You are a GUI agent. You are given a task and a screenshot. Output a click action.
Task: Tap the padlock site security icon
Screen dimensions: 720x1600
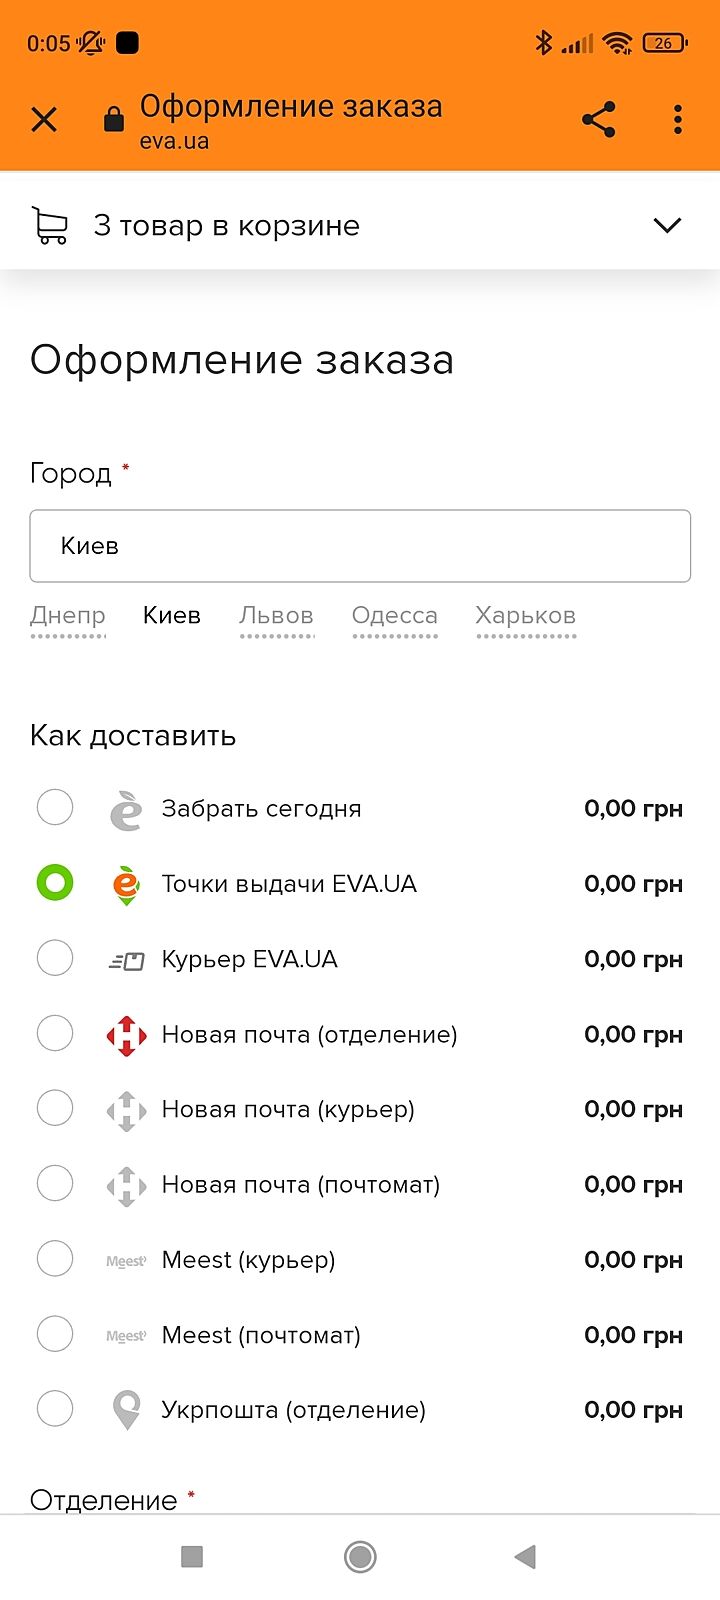[114, 120]
